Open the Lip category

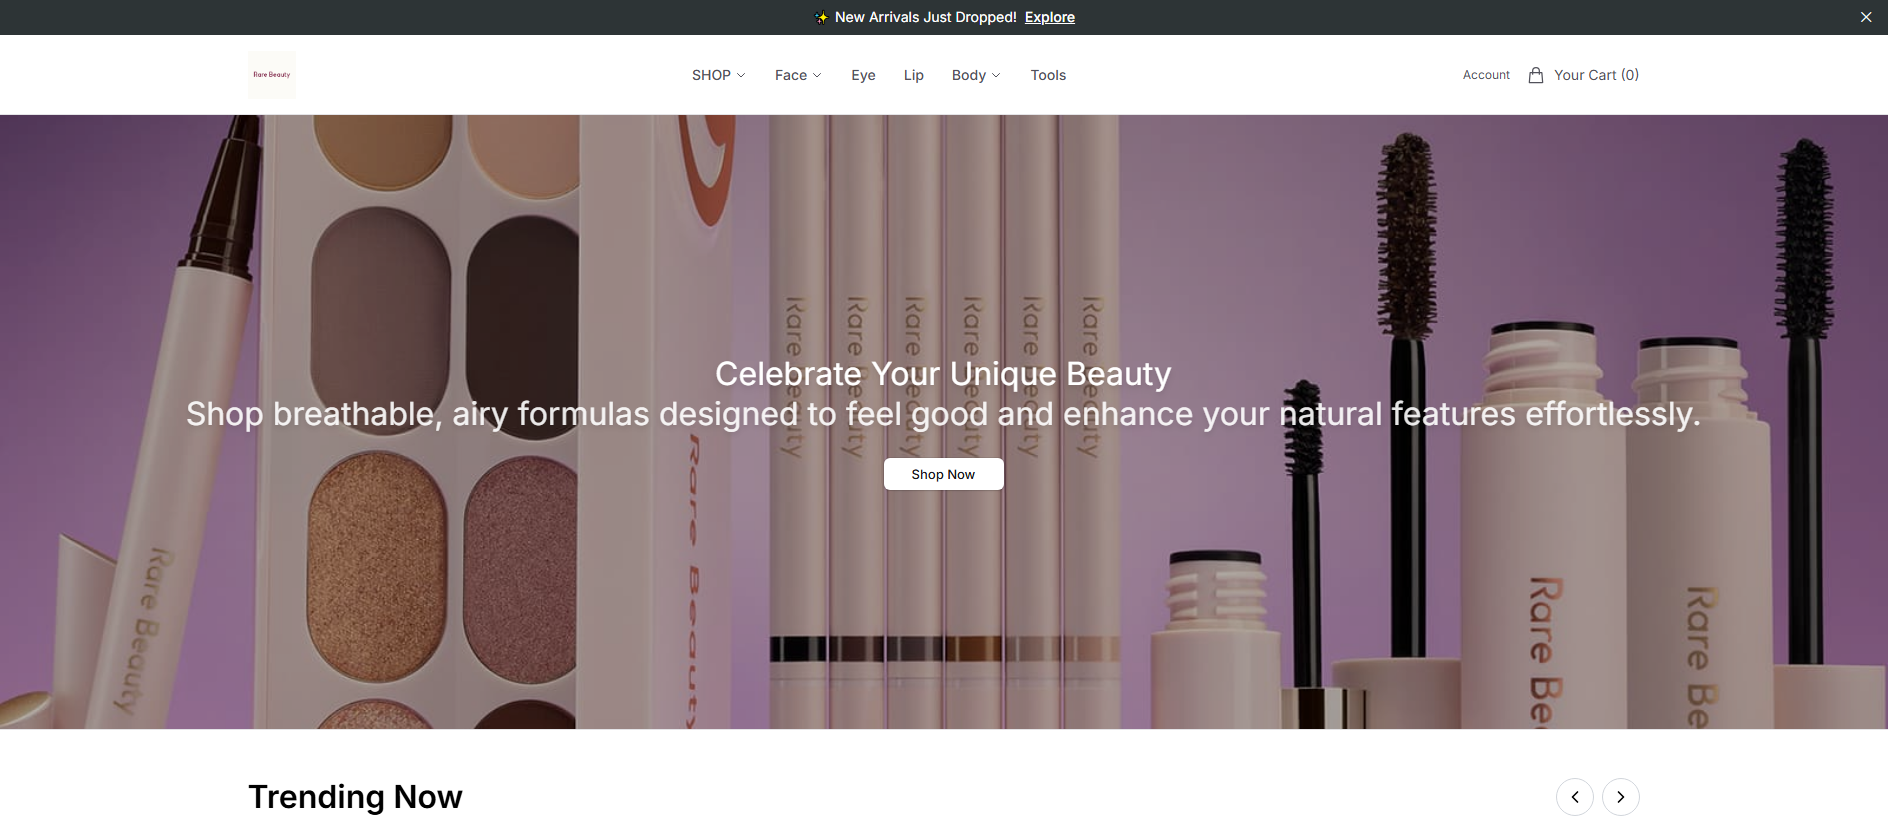click(914, 75)
